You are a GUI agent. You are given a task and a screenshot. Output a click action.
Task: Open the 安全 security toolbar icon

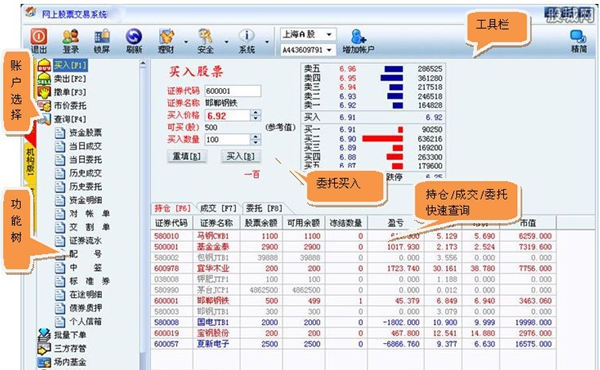205,41
